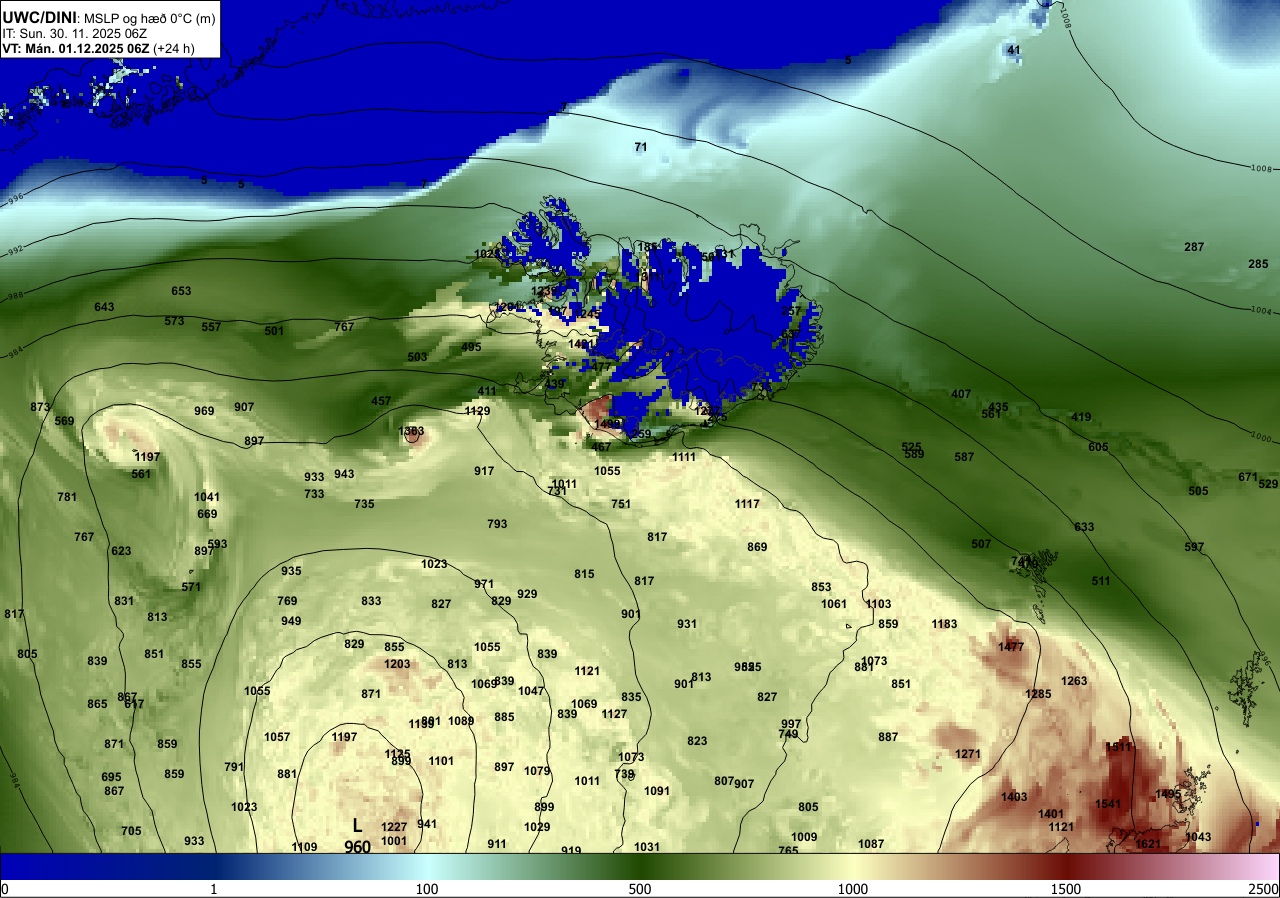Click the 1091 height value
This screenshot has height=898, width=1280.
click(x=657, y=791)
